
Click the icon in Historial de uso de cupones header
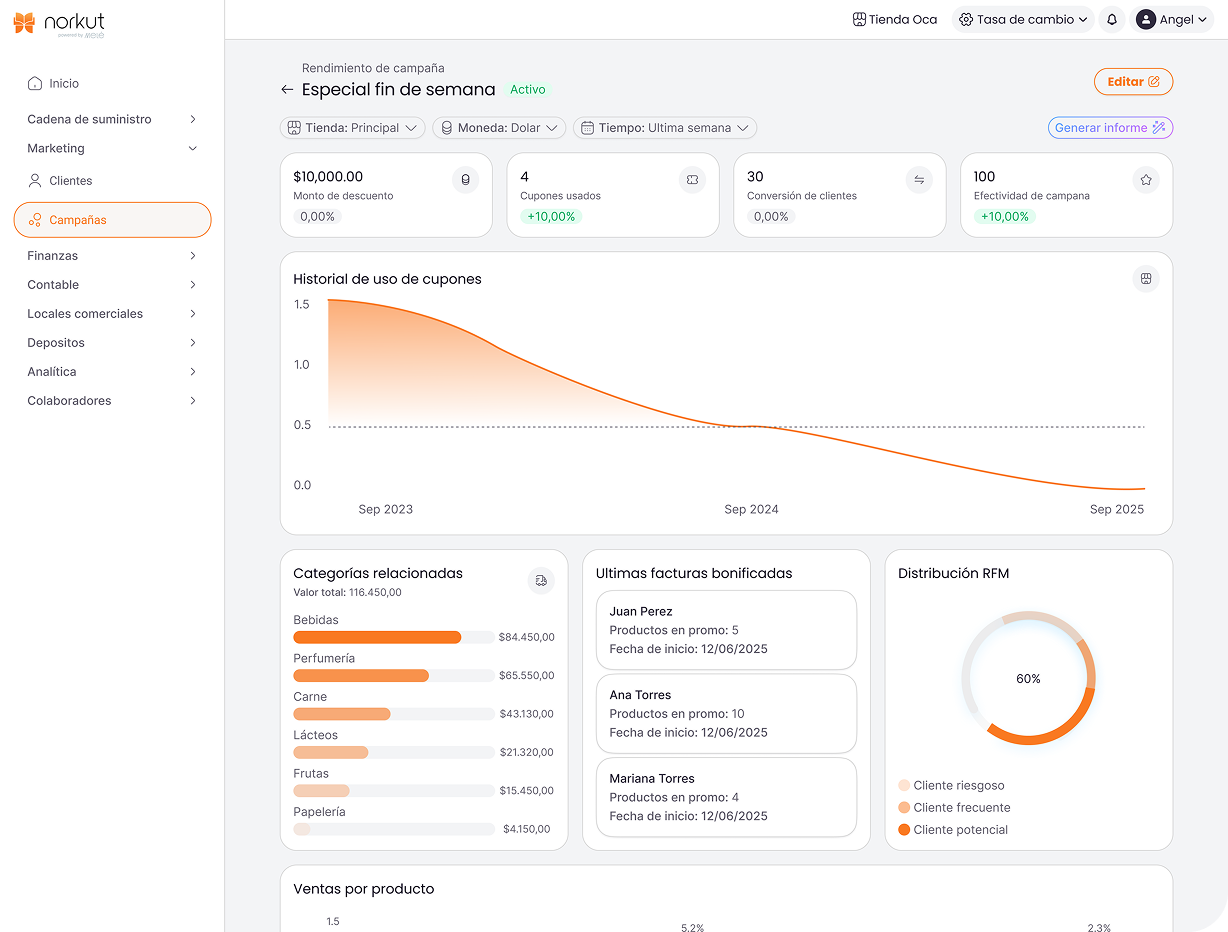1146,279
